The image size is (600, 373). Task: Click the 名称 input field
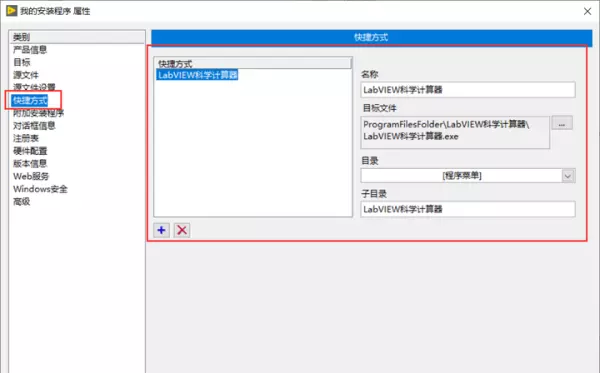pos(468,90)
